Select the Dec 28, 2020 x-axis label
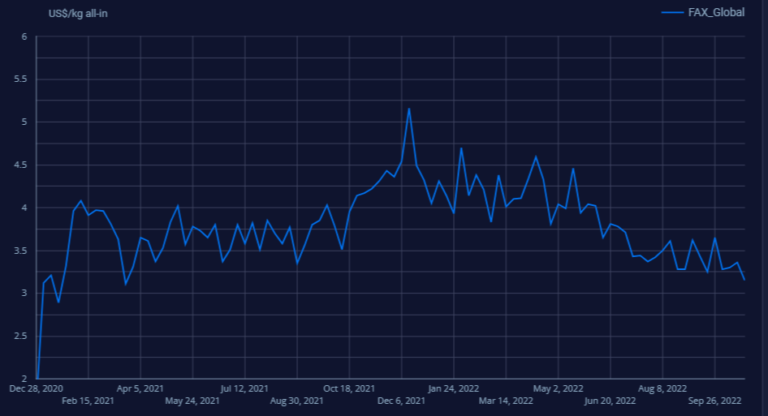Image resolution: width=768 pixels, height=416 pixels. (x=37, y=388)
